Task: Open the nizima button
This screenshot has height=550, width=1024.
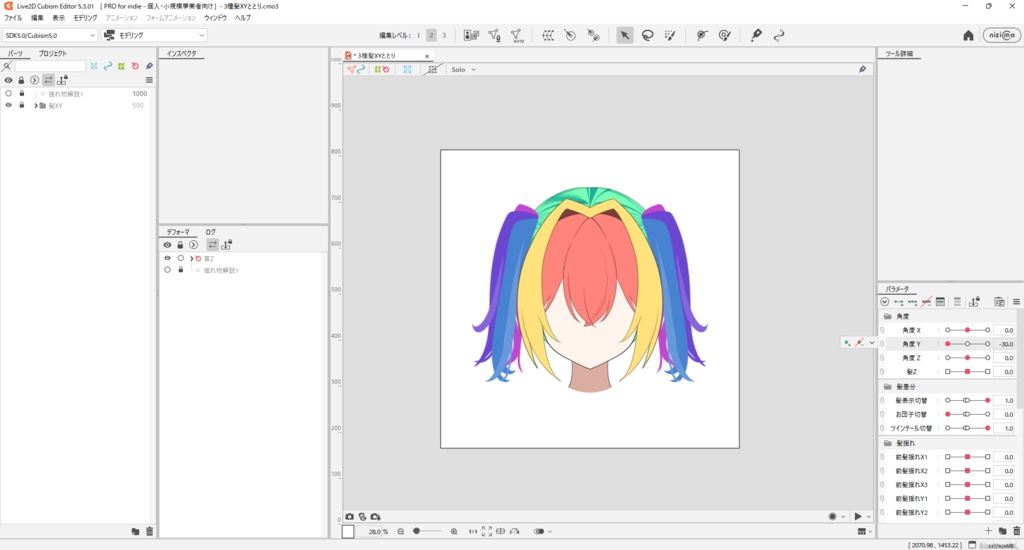Action: point(1001,35)
